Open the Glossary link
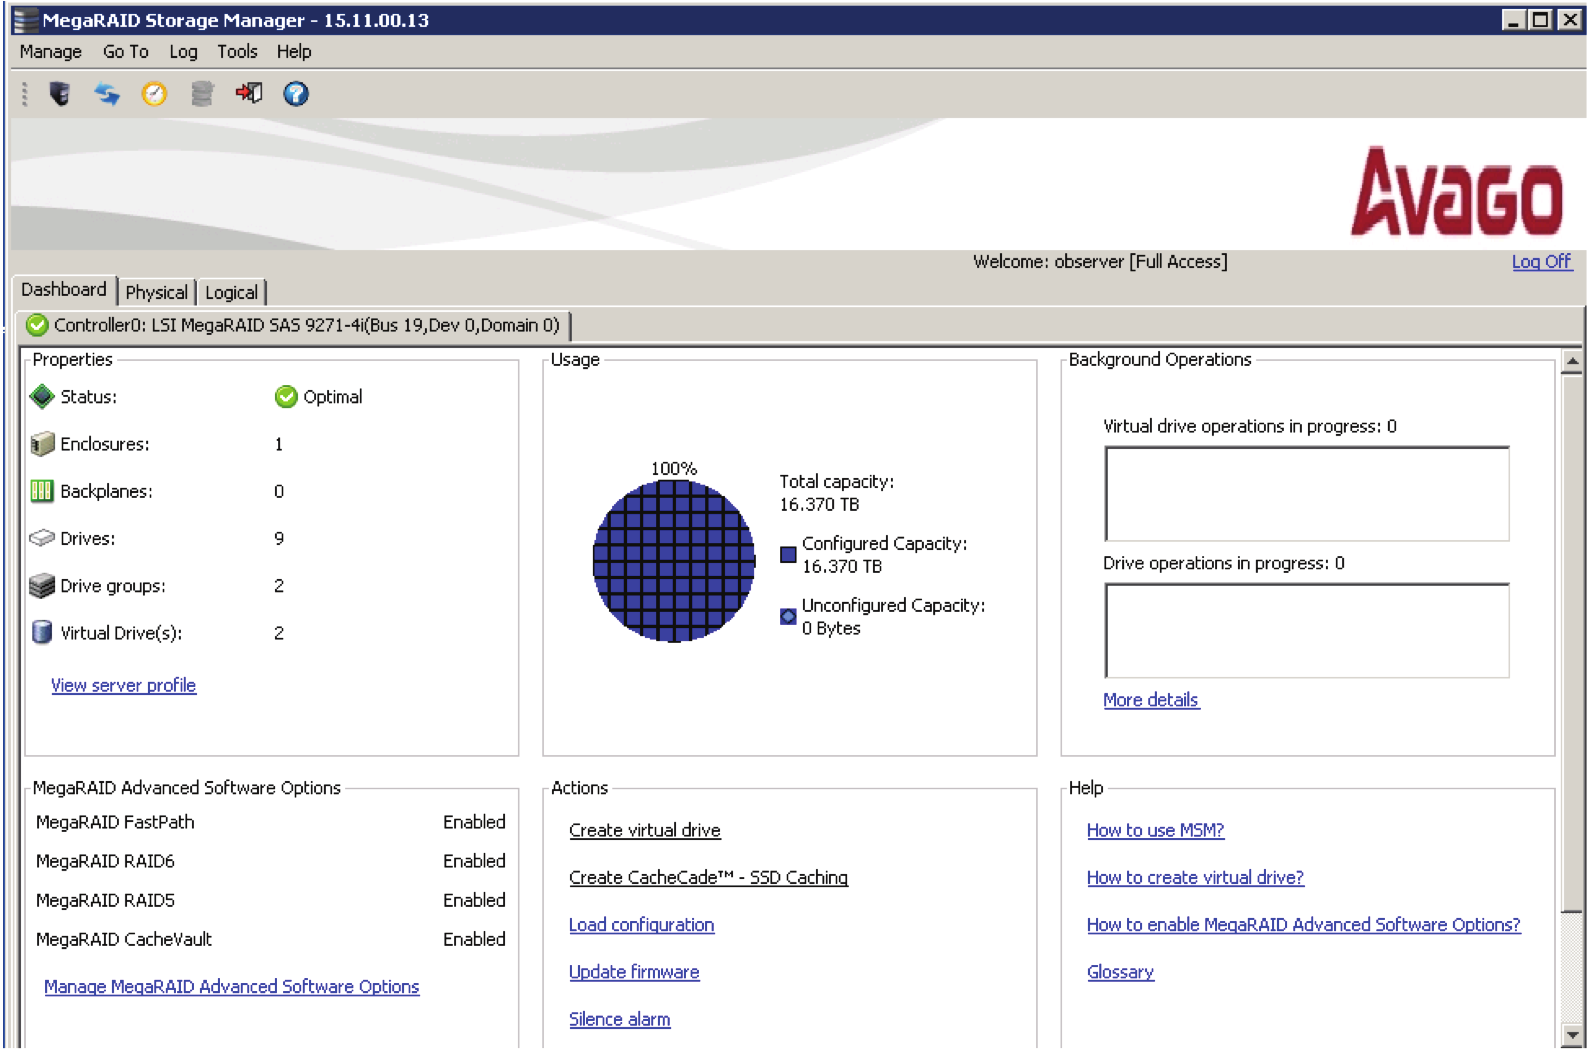This screenshot has width=1588, height=1052. [x=1120, y=972]
